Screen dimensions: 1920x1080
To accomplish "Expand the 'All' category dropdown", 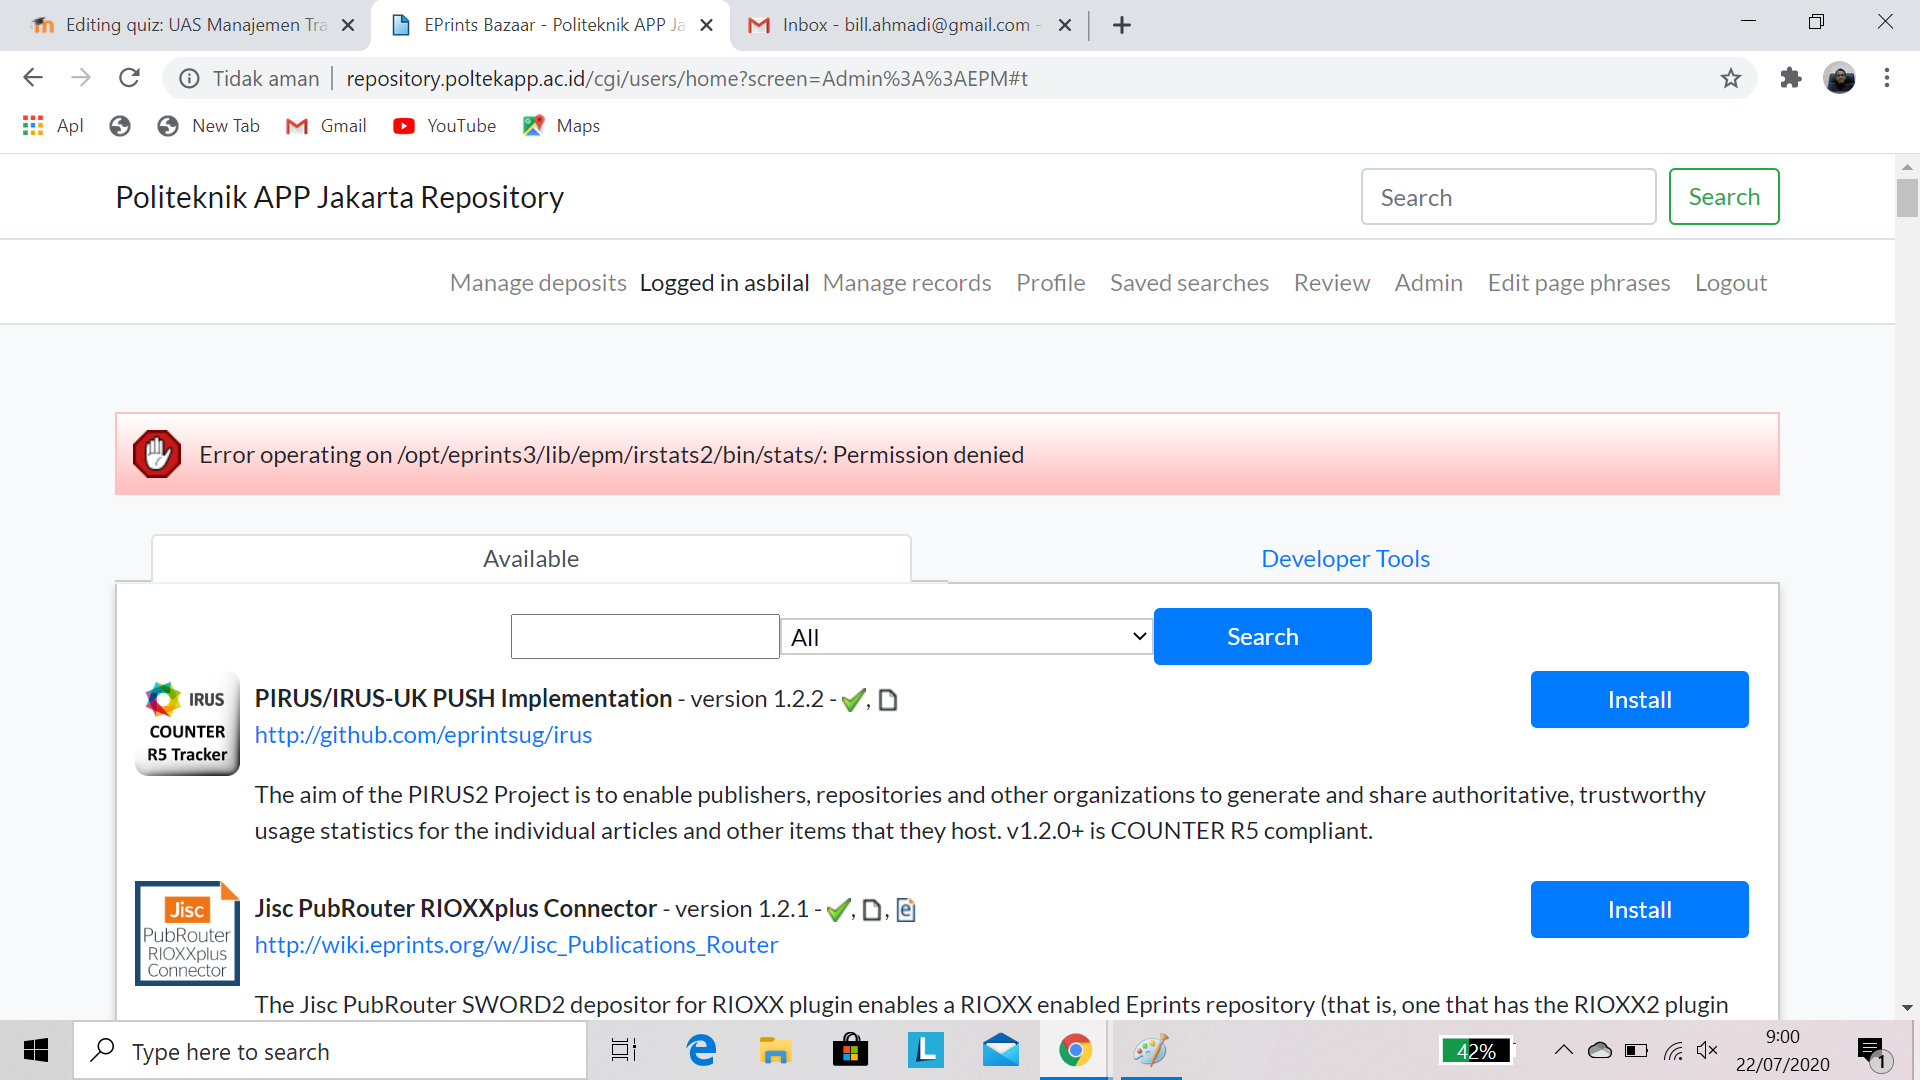I will pos(967,636).
